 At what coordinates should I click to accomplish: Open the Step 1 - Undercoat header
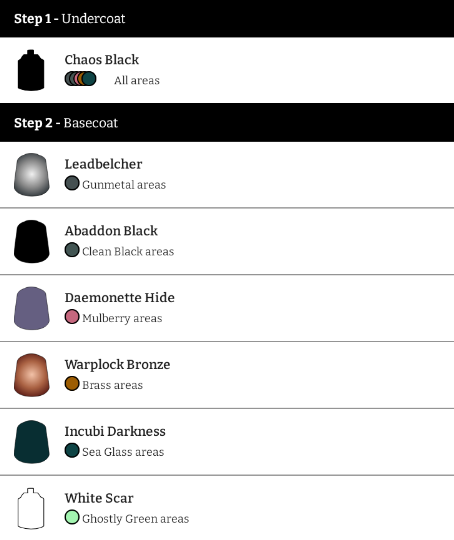[227, 19]
